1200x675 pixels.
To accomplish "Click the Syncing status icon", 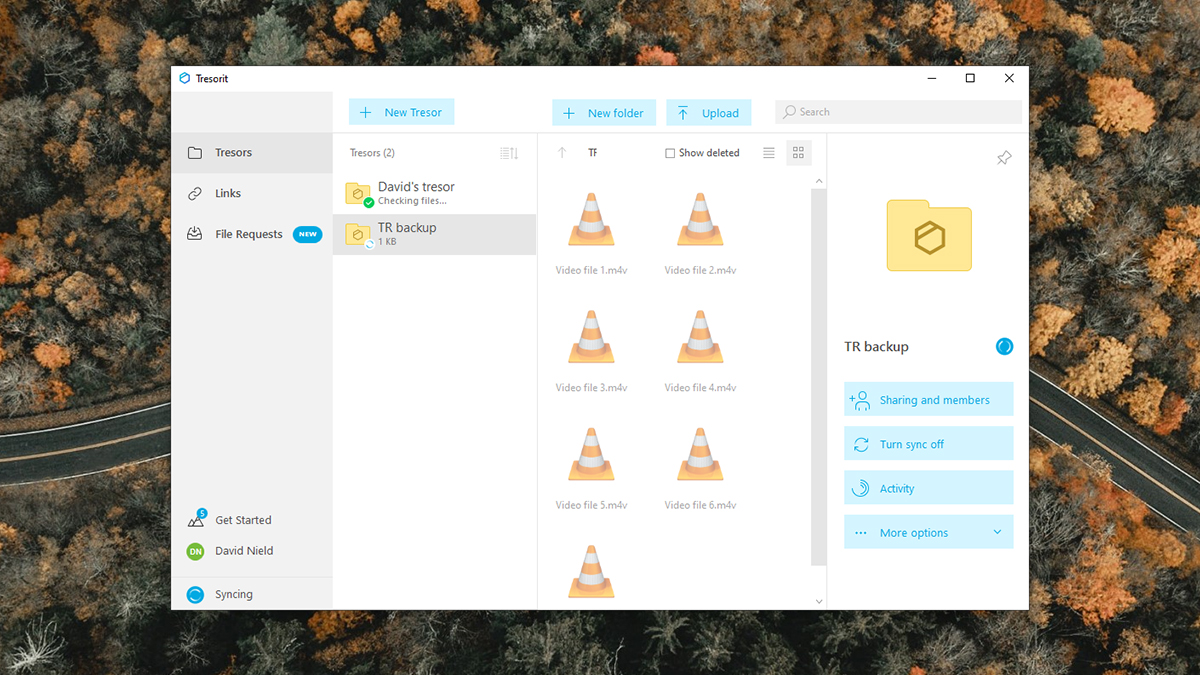I will (194, 593).
